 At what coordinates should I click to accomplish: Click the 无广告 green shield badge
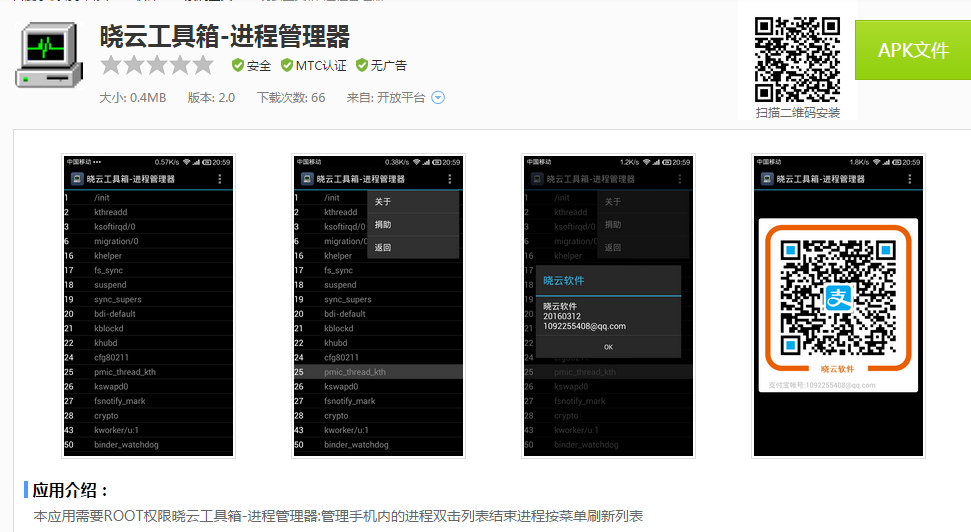coord(362,65)
